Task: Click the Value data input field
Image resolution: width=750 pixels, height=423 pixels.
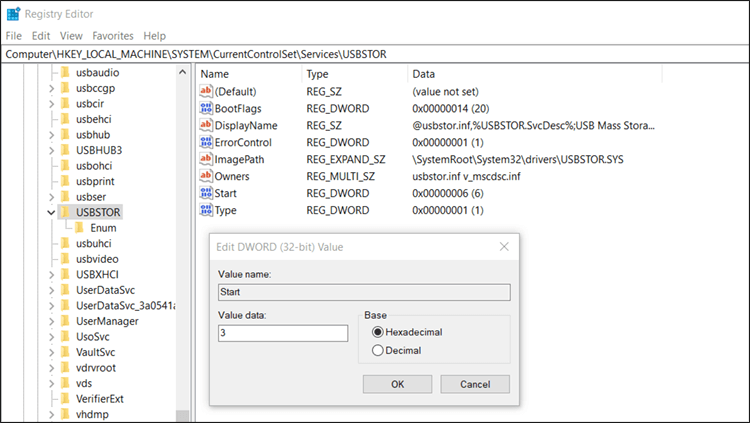Action: pos(282,333)
